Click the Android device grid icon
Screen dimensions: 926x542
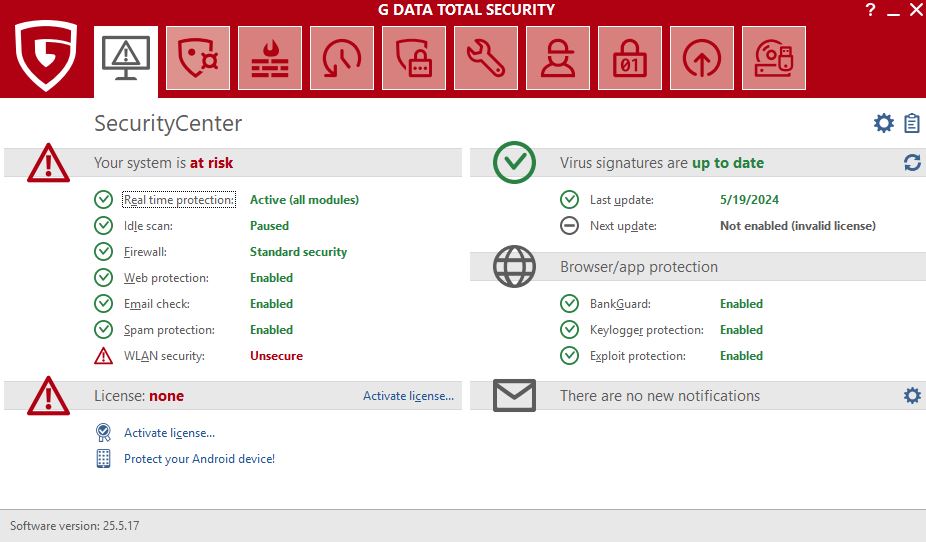[103, 459]
